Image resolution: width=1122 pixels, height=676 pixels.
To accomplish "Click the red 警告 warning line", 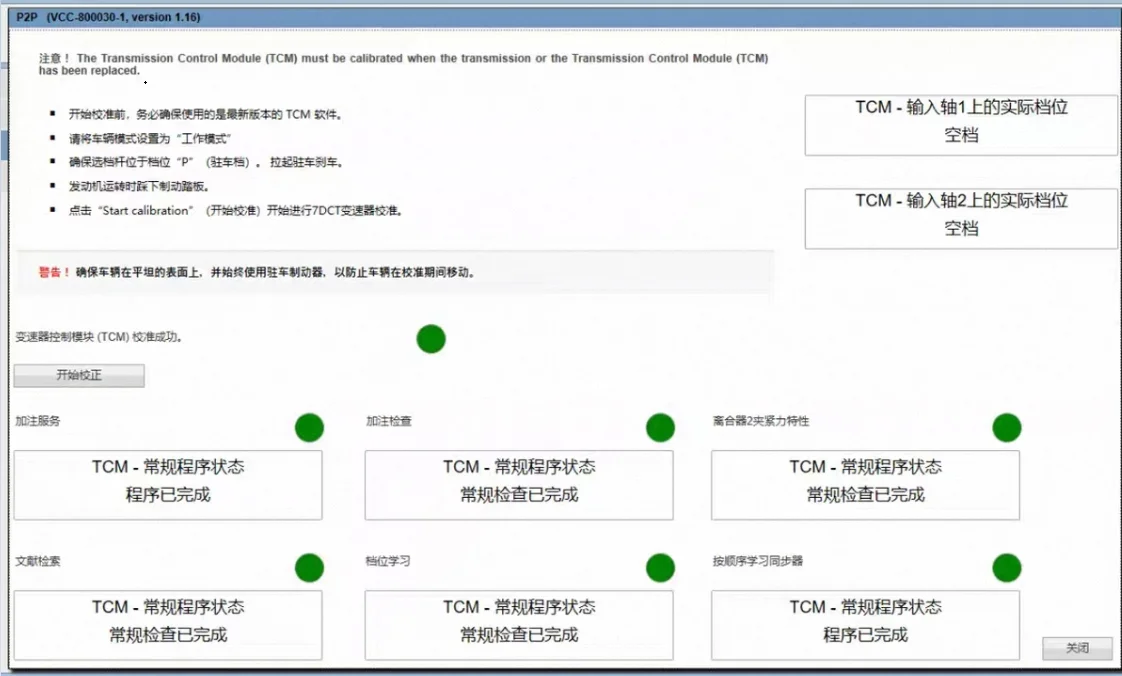I will pos(257,272).
